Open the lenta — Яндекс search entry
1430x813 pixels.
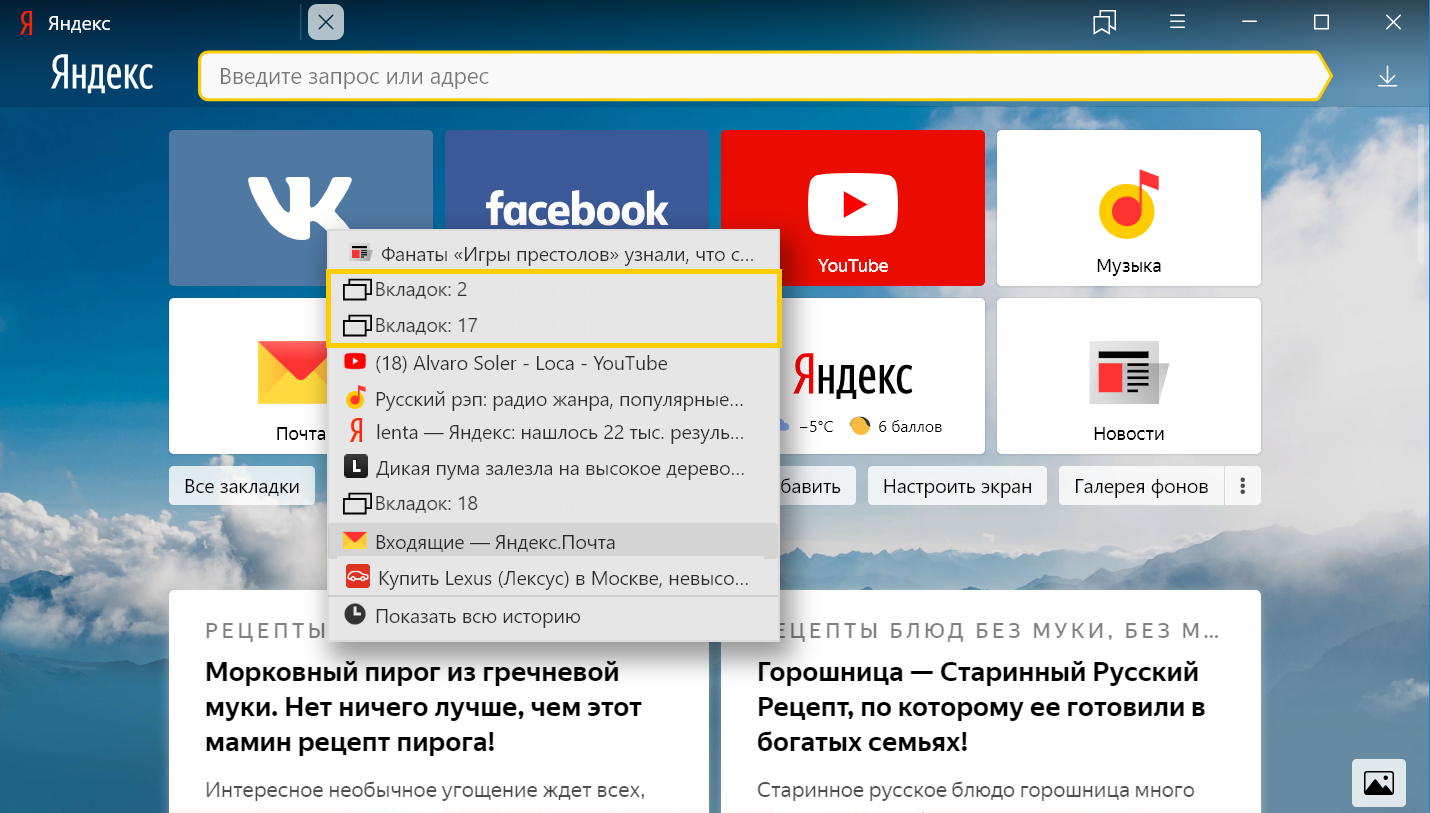click(x=553, y=433)
